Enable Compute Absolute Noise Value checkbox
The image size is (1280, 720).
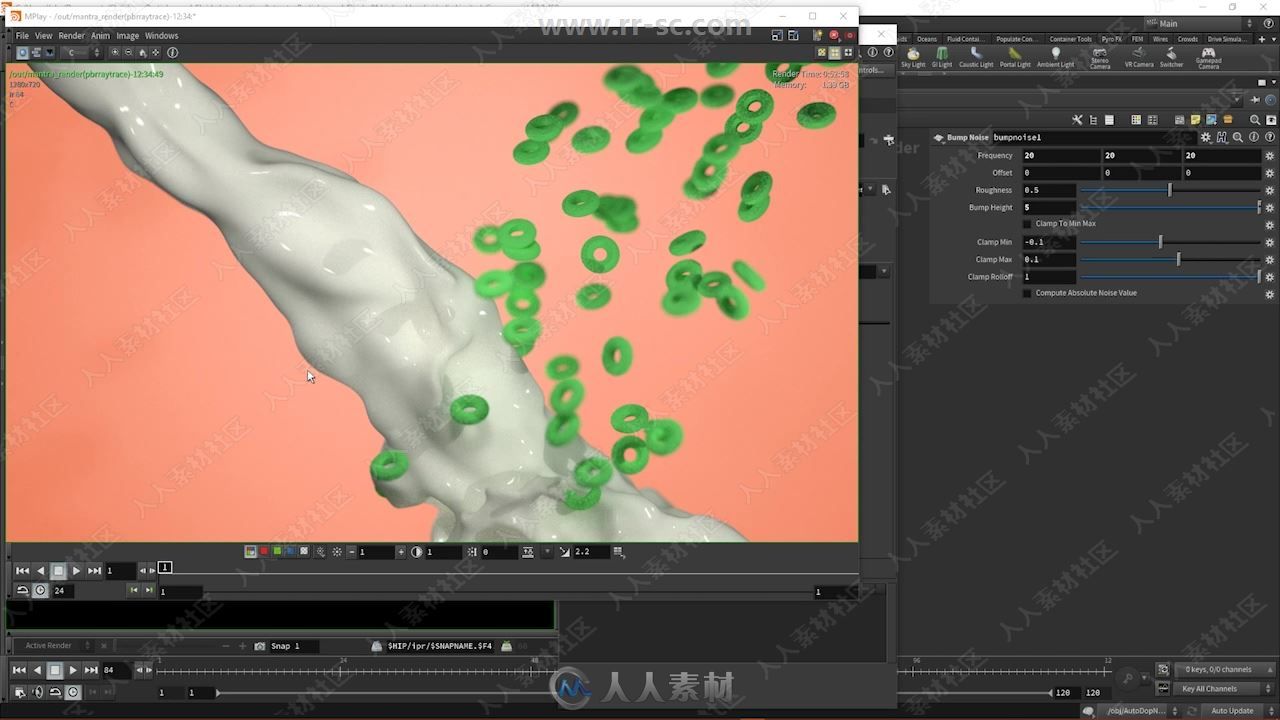point(1027,293)
